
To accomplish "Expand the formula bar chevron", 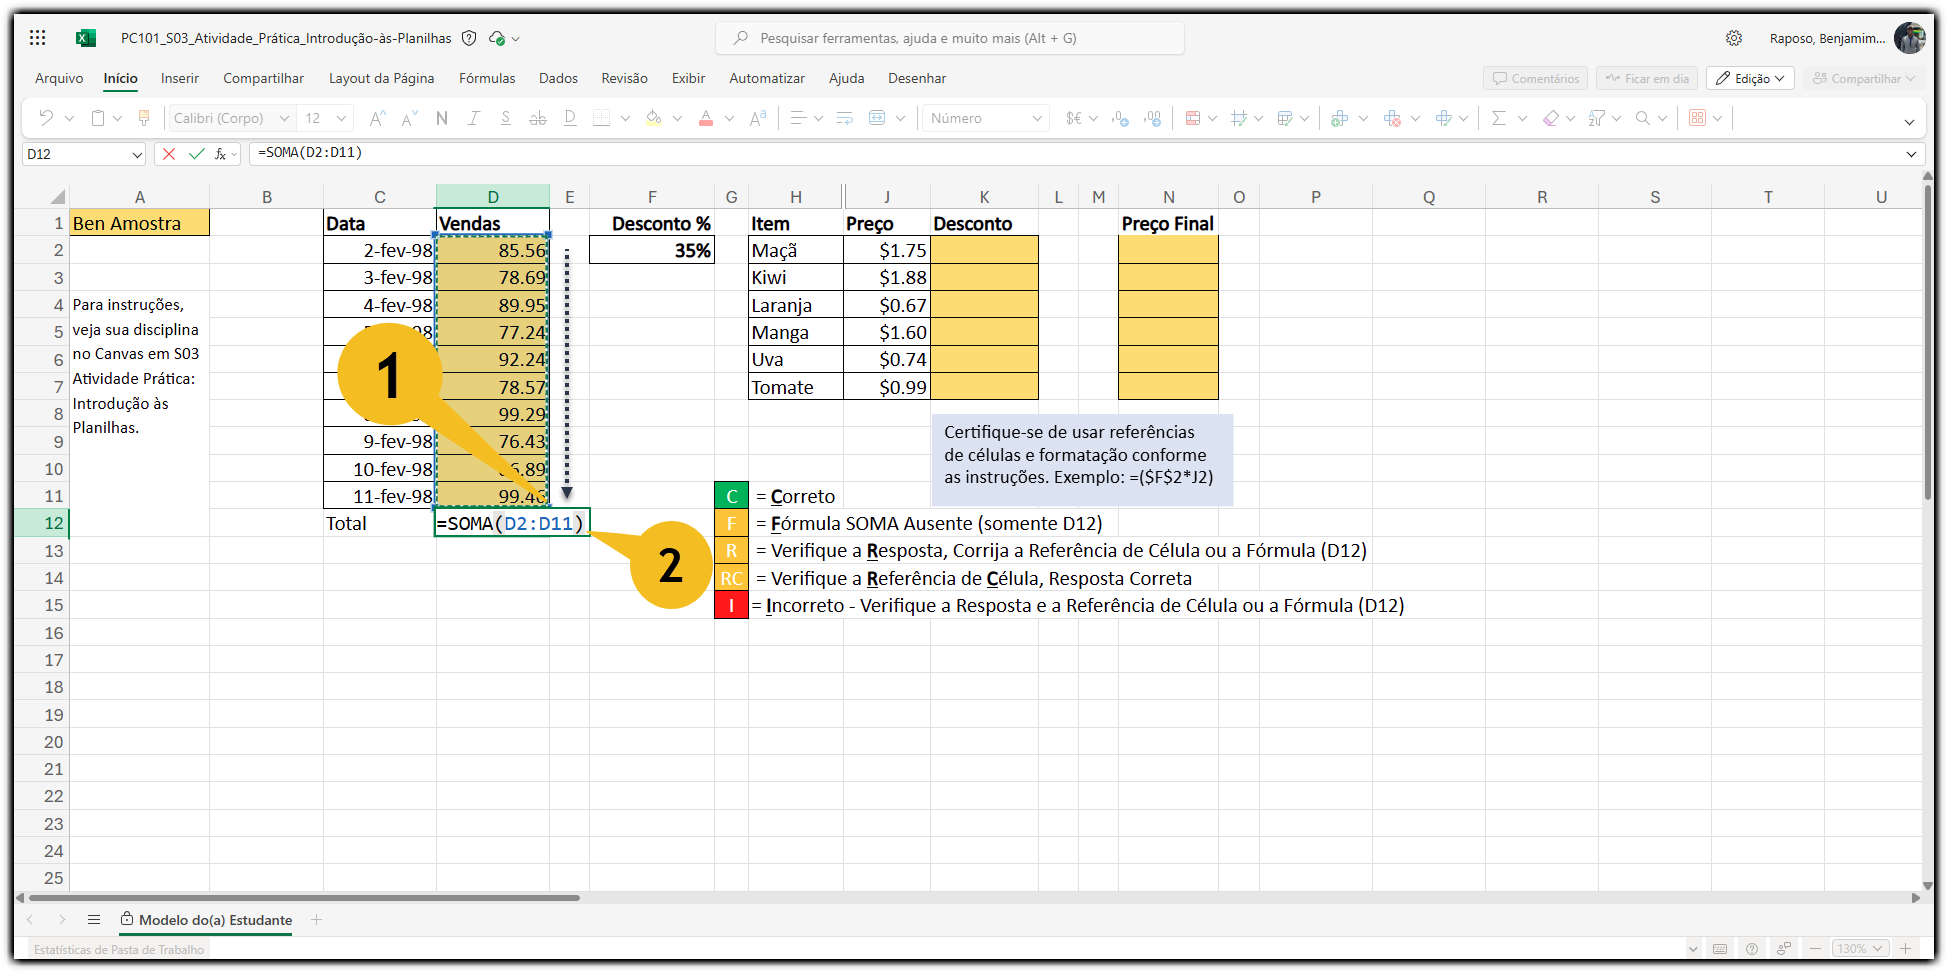I will (x=1911, y=154).
